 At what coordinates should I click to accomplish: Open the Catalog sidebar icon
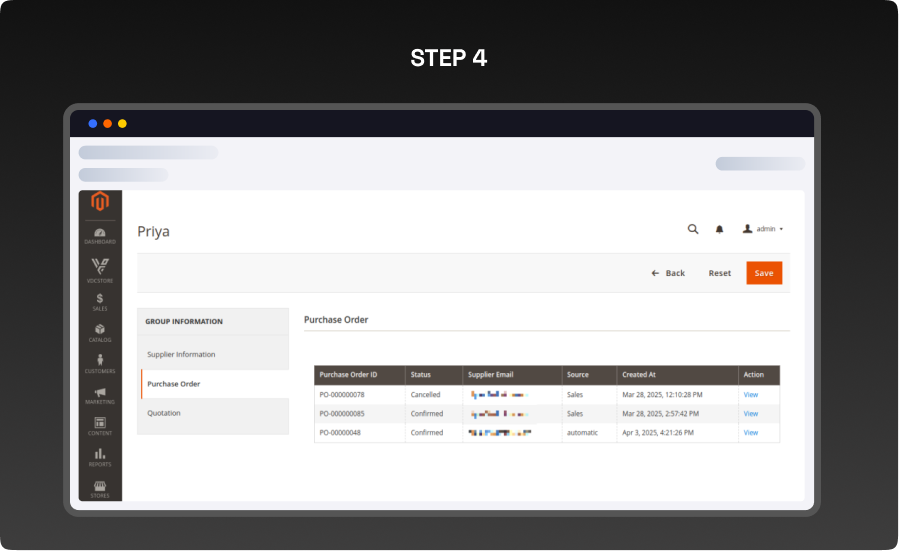100,333
